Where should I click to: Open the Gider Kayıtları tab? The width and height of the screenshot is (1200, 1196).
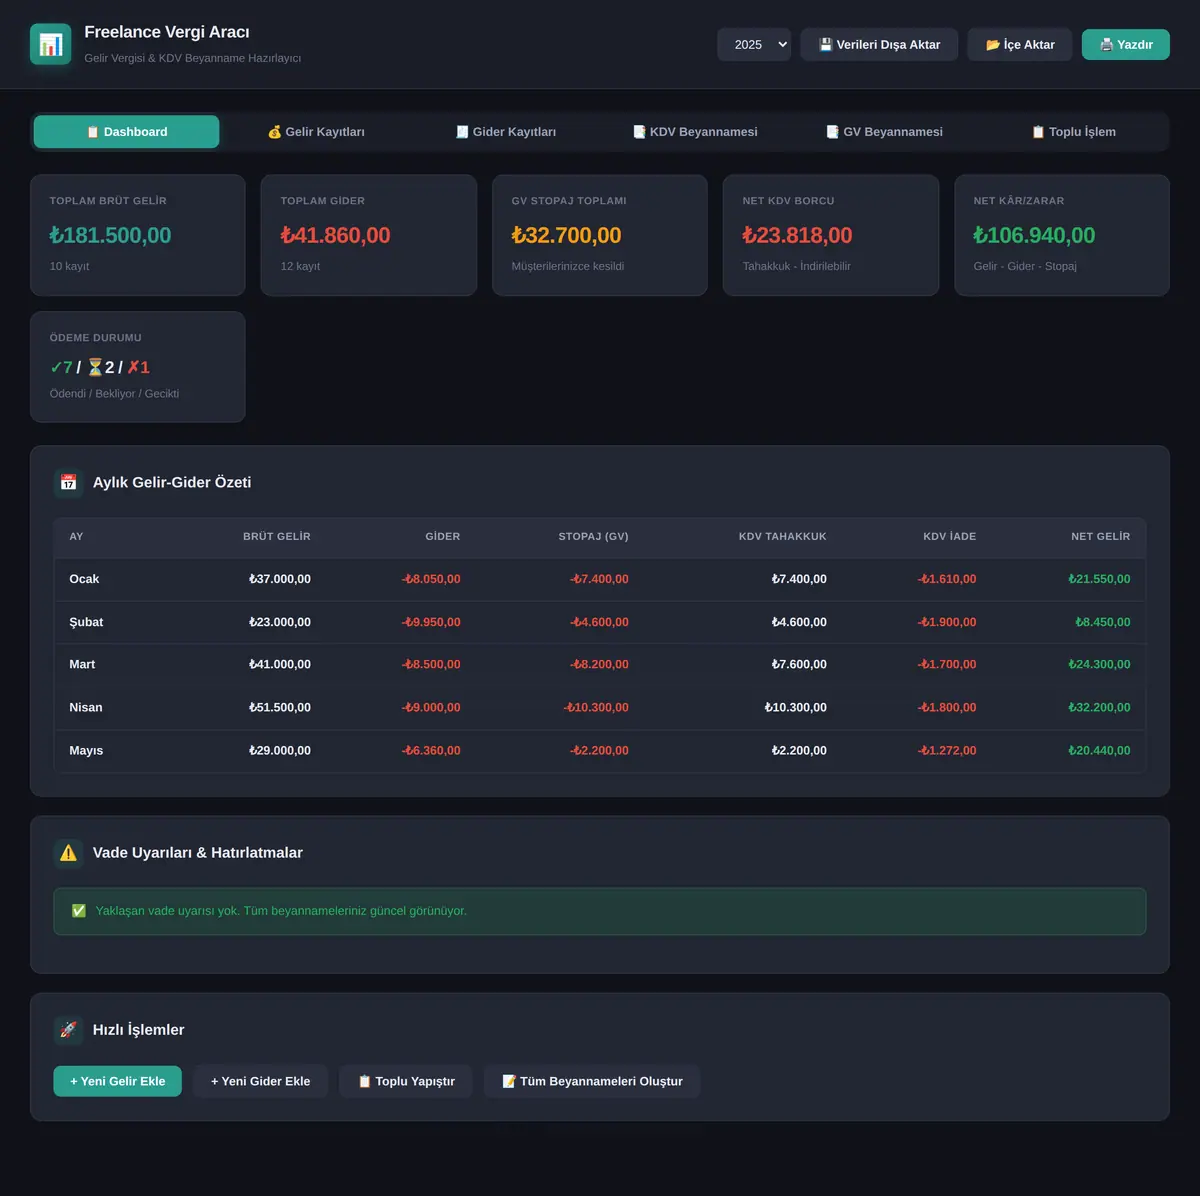point(505,132)
